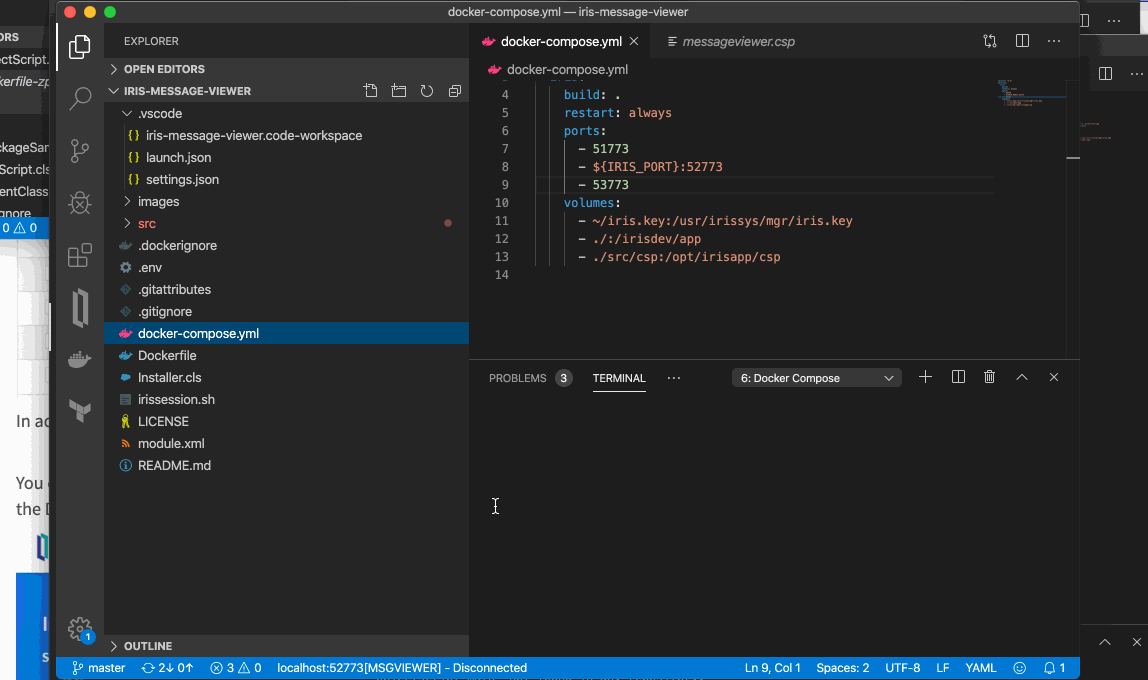Open launch.json in the Explorer
This screenshot has width=1148, height=680.
click(x=286, y=157)
